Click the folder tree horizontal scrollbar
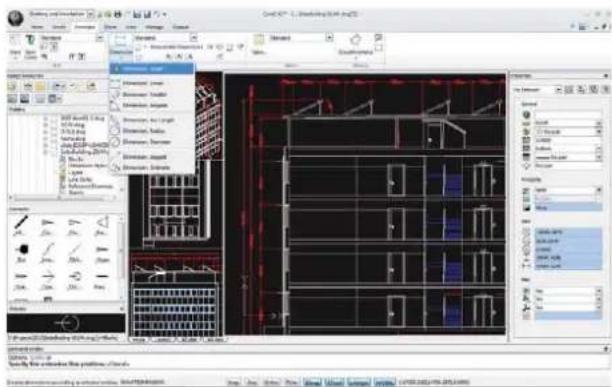This screenshot has width=612, height=387. click(62, 198)
